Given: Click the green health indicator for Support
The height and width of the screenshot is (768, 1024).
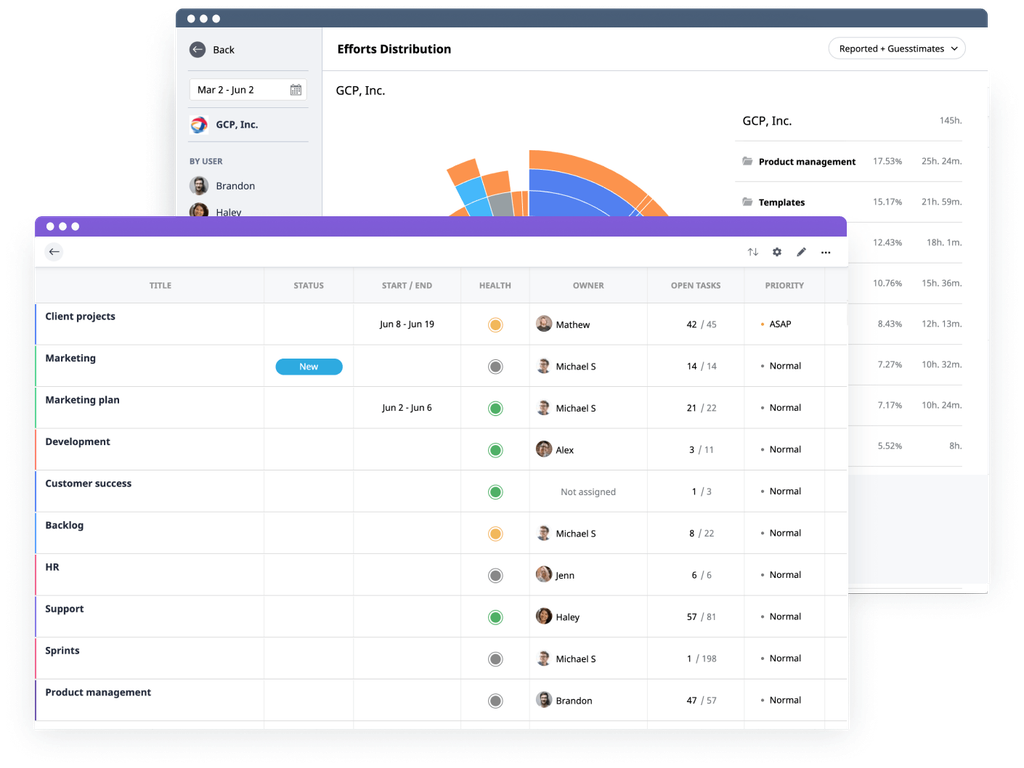Looking at the screenshot, I should pos(496,617).
